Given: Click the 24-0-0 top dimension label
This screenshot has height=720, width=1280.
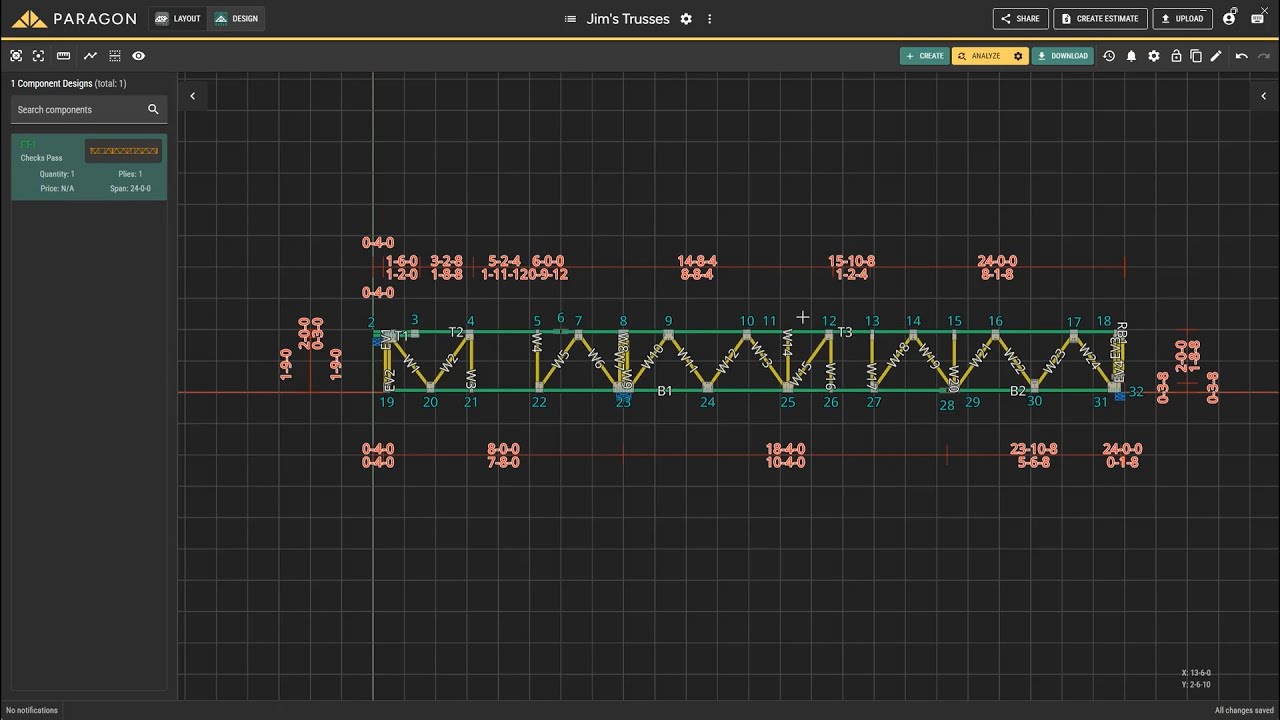Looking at the screenshot, I should (997, 261).
